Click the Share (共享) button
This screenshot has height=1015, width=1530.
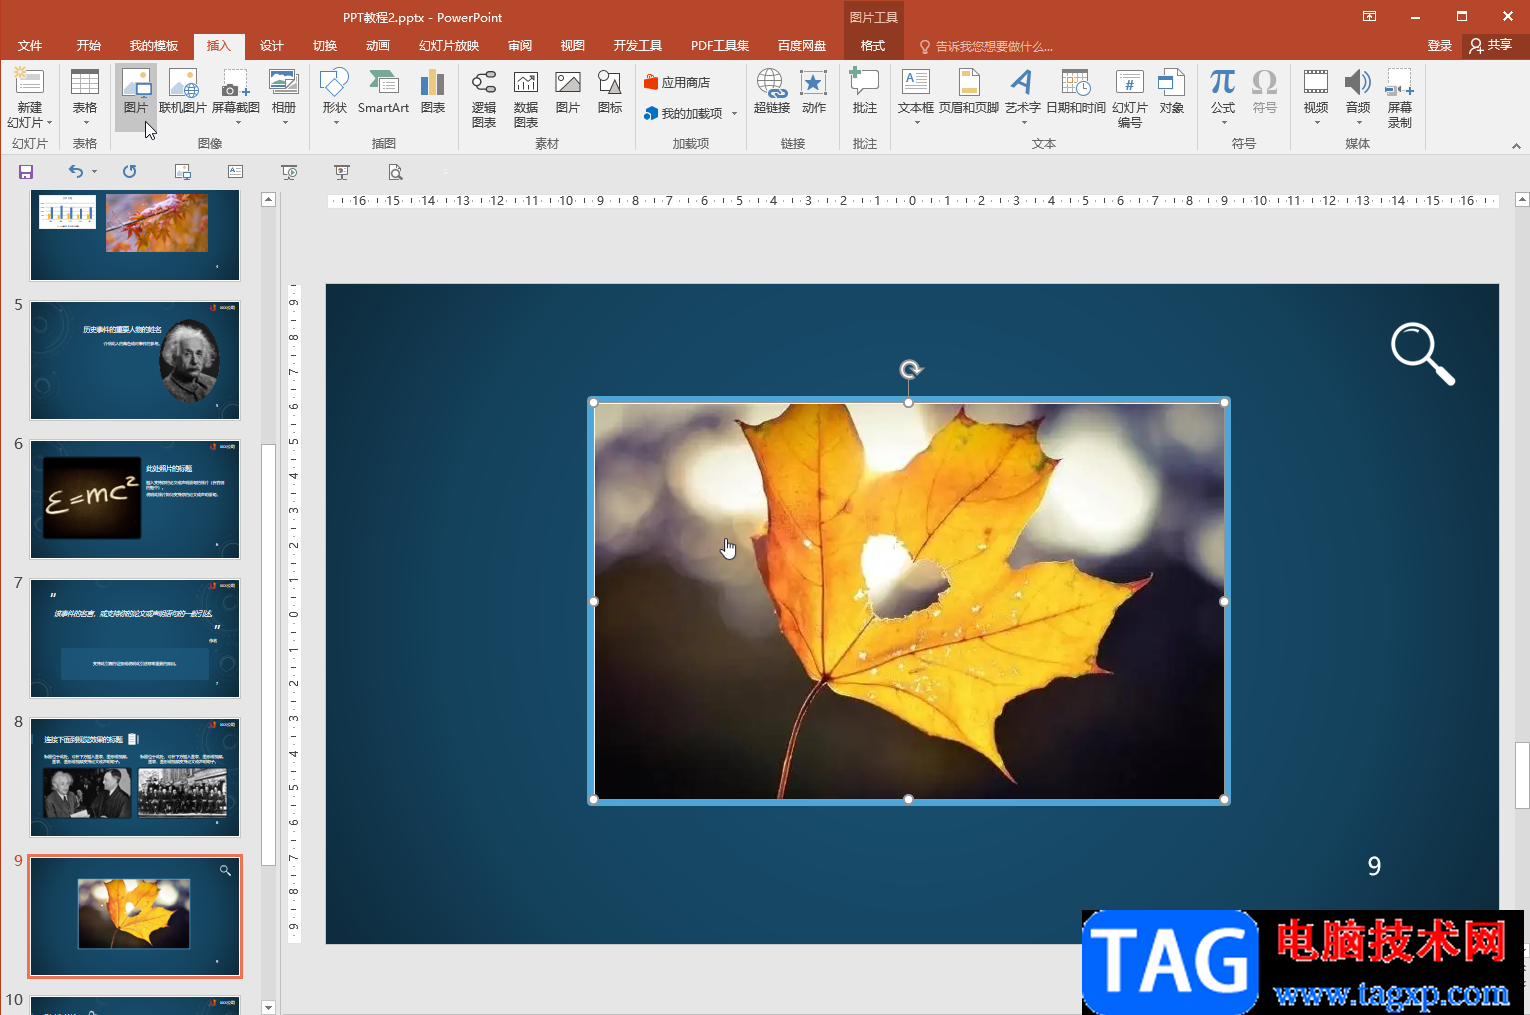[x=1490, y=45]
